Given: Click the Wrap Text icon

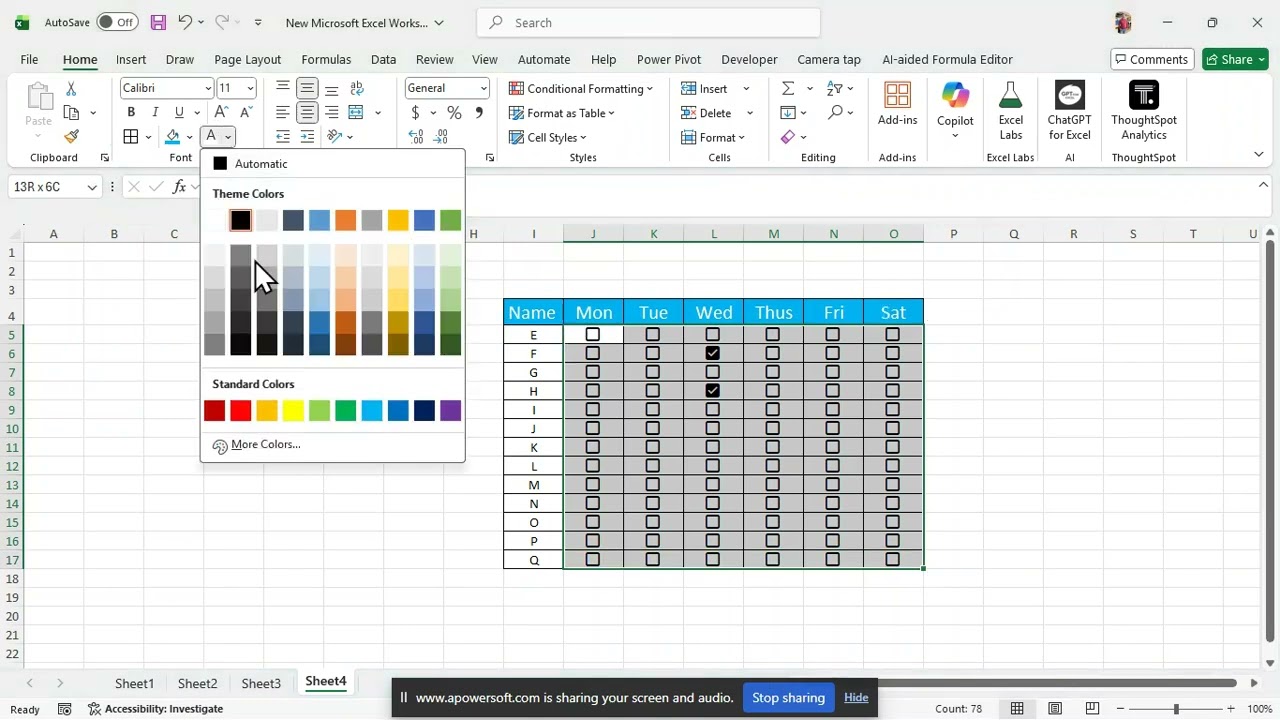Looking at the screenshot, I should pos(357,88).
